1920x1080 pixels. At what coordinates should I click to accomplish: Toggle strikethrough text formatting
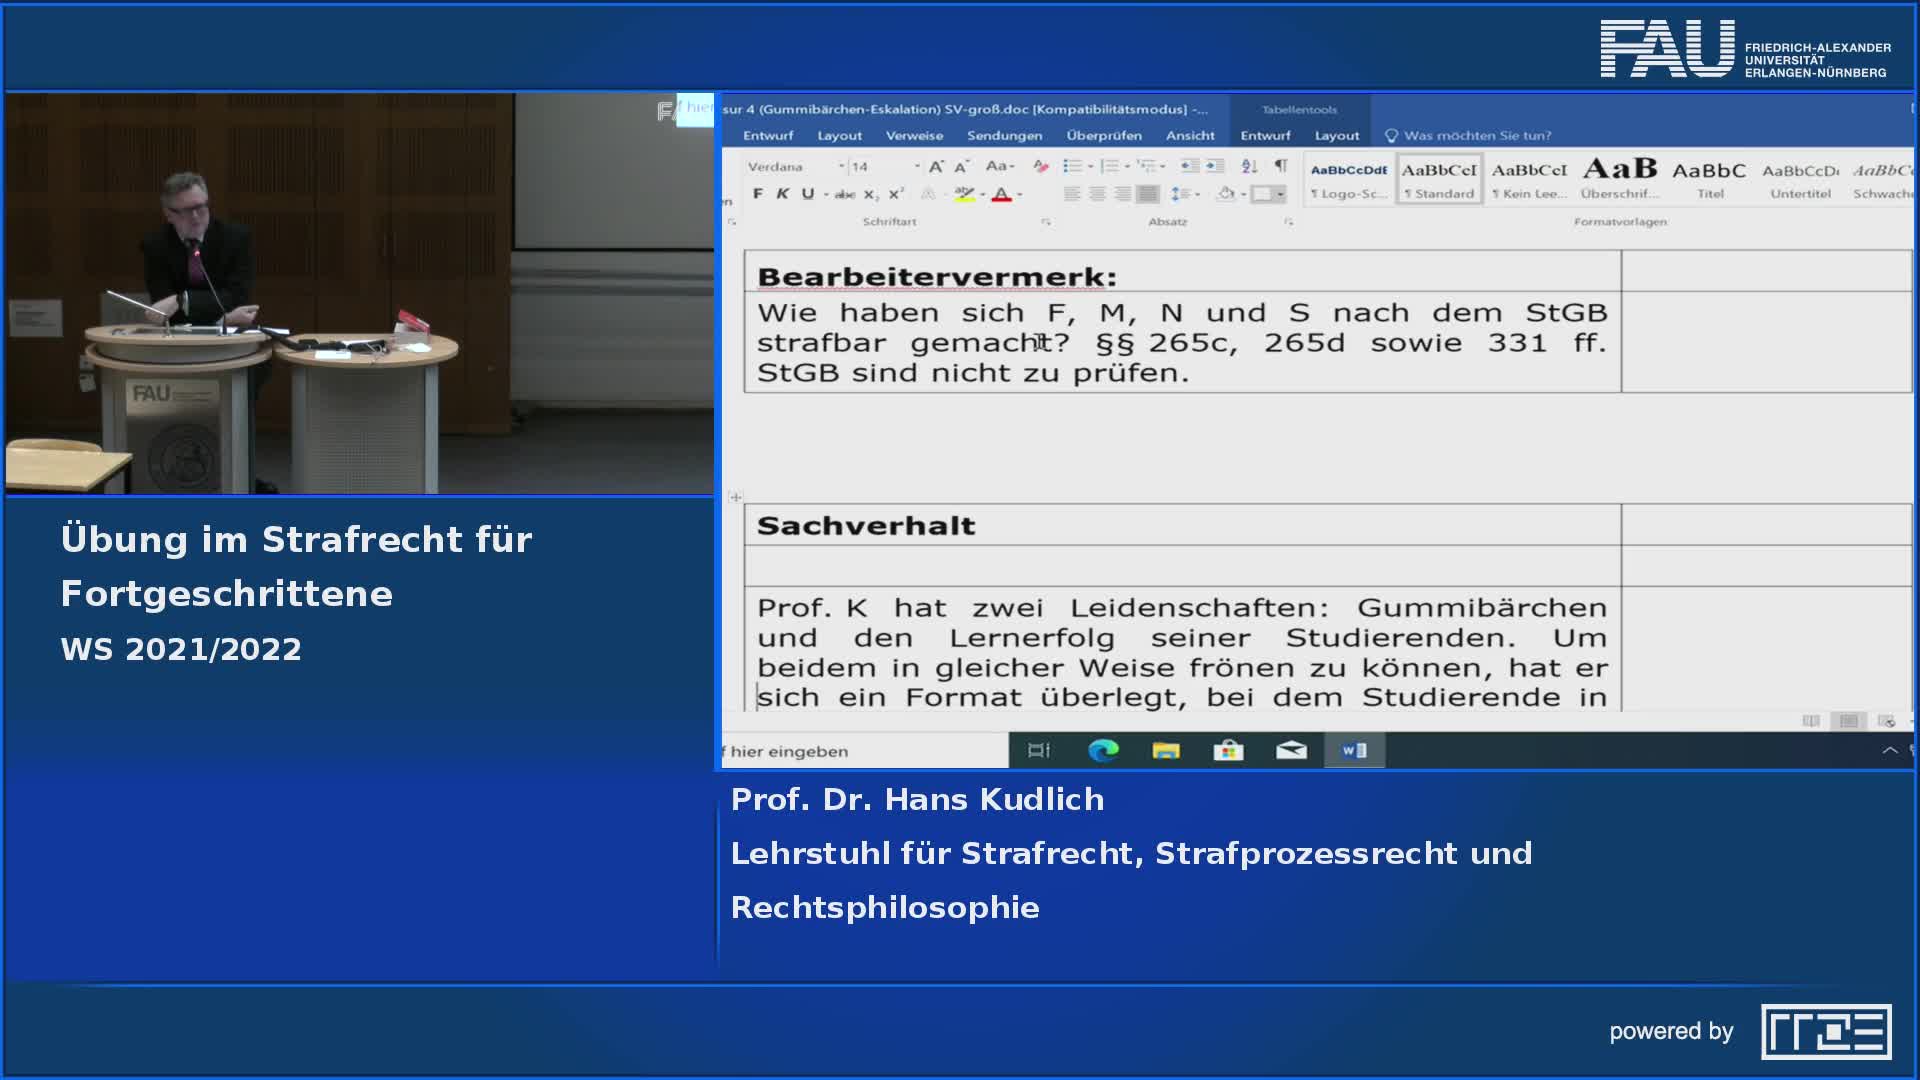coord(845,194)
